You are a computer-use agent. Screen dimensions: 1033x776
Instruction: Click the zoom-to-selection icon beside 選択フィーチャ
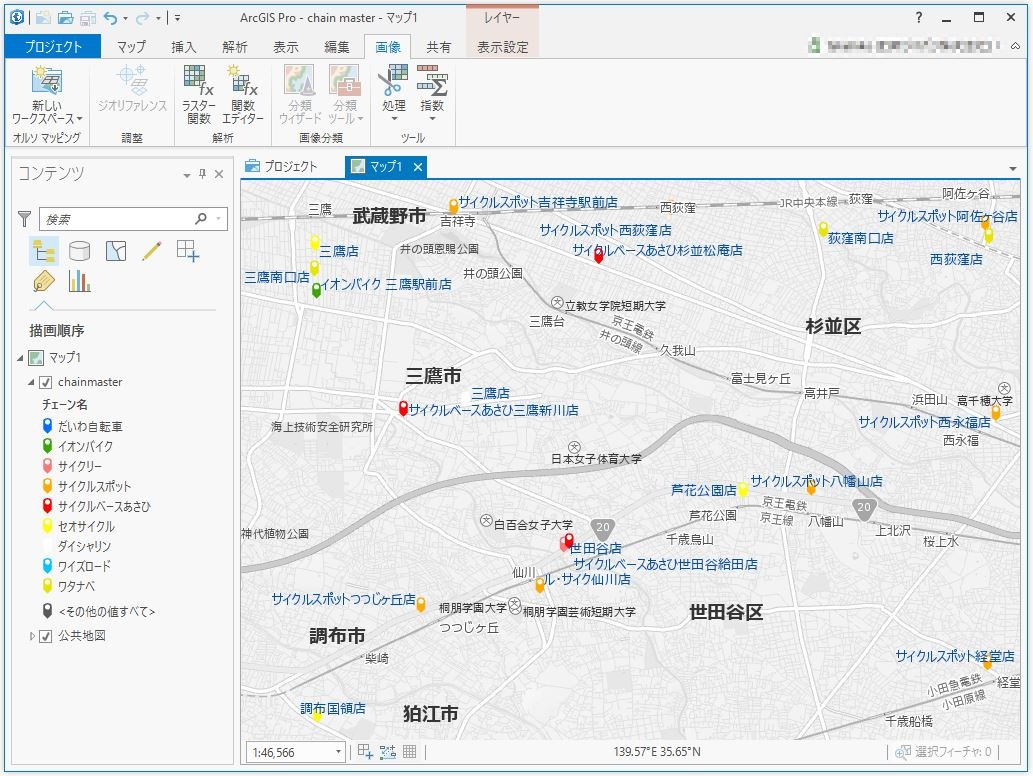tap(903, 752)
